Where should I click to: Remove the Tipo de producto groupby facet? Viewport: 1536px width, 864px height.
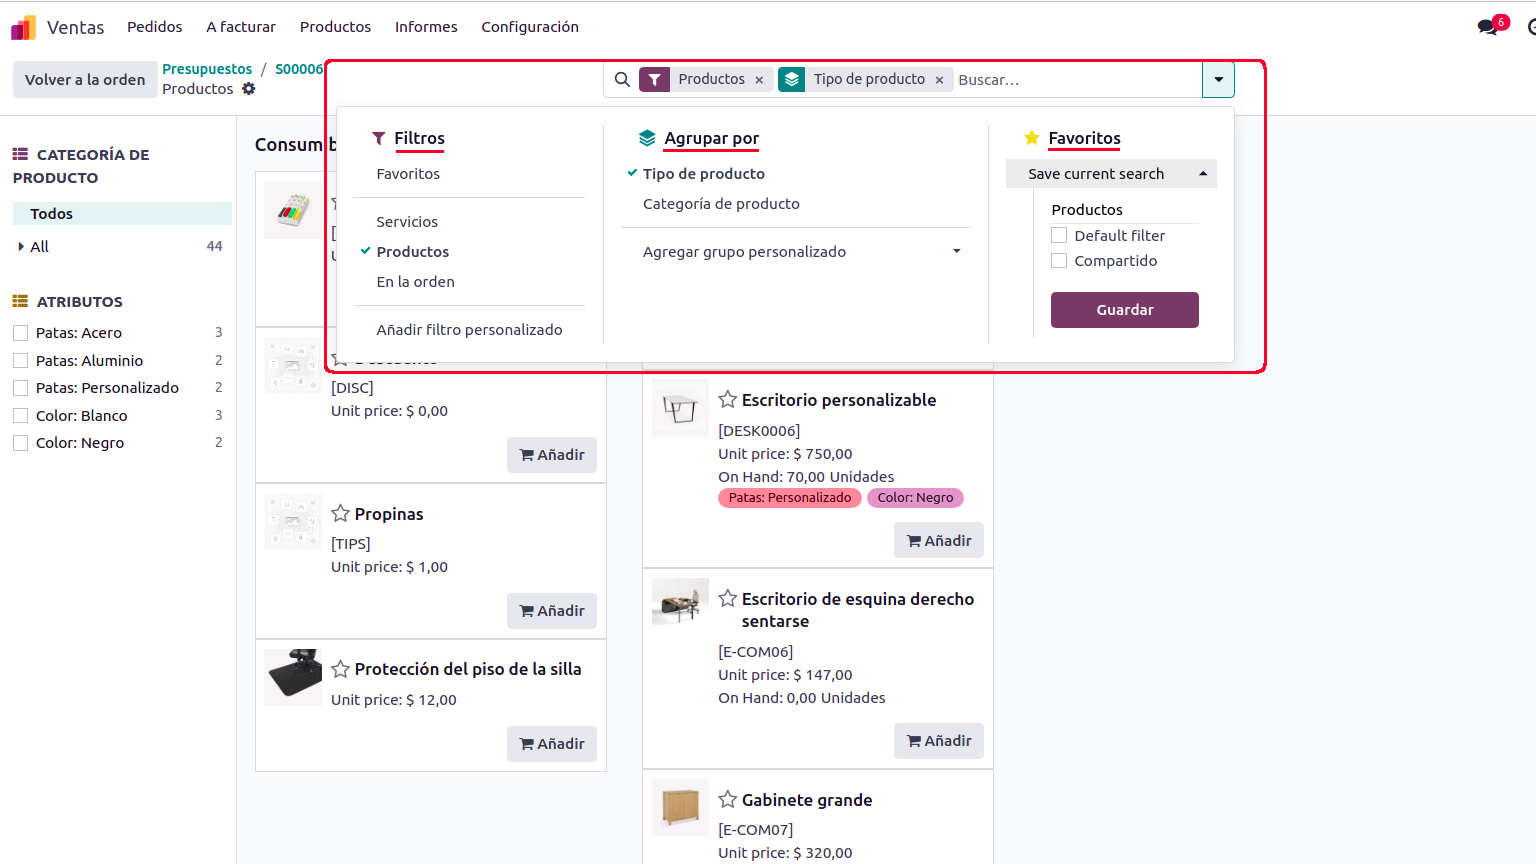[x=938, y=79]
